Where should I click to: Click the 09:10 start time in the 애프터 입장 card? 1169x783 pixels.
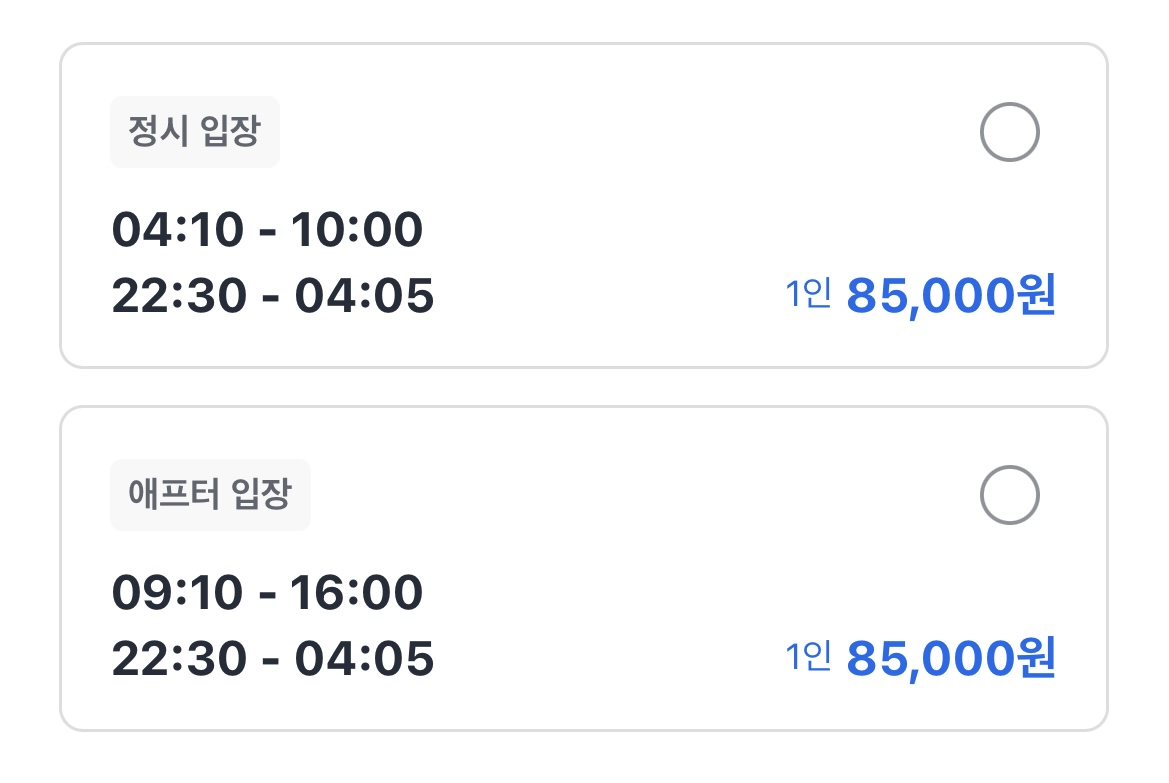(x=177, y=593)
